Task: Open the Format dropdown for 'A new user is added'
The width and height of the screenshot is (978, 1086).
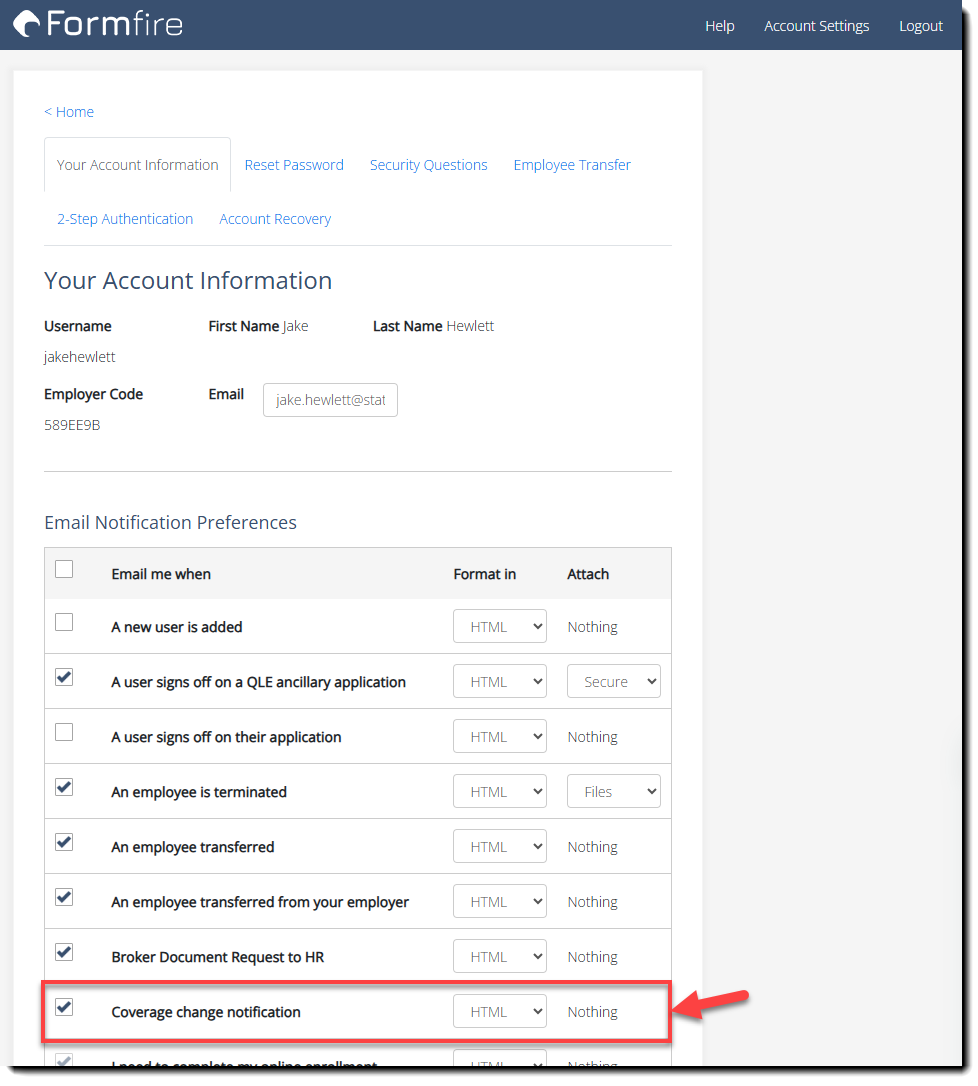Action: click(x=499, y=625)
